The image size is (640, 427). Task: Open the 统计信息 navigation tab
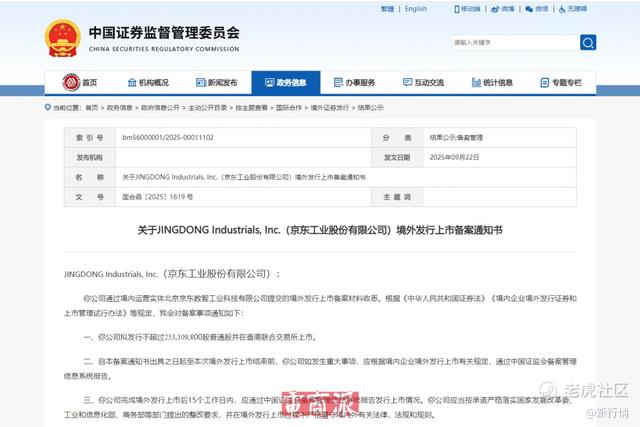pyautogui.click(x=492, y=82)
